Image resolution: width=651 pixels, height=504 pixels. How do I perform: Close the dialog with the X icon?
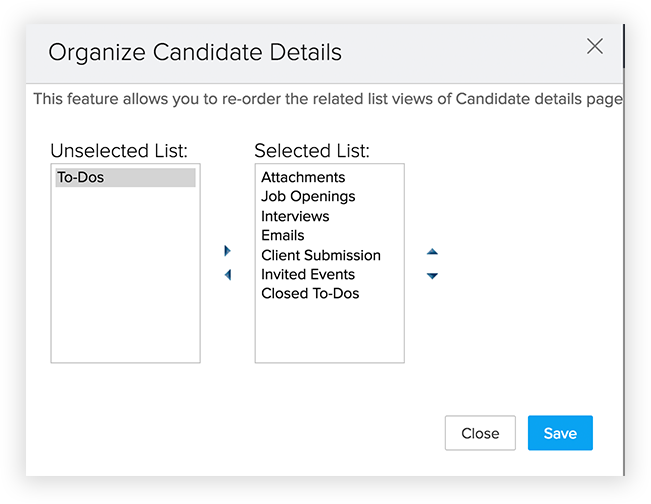pyautogui.click(x=595, y=46)
